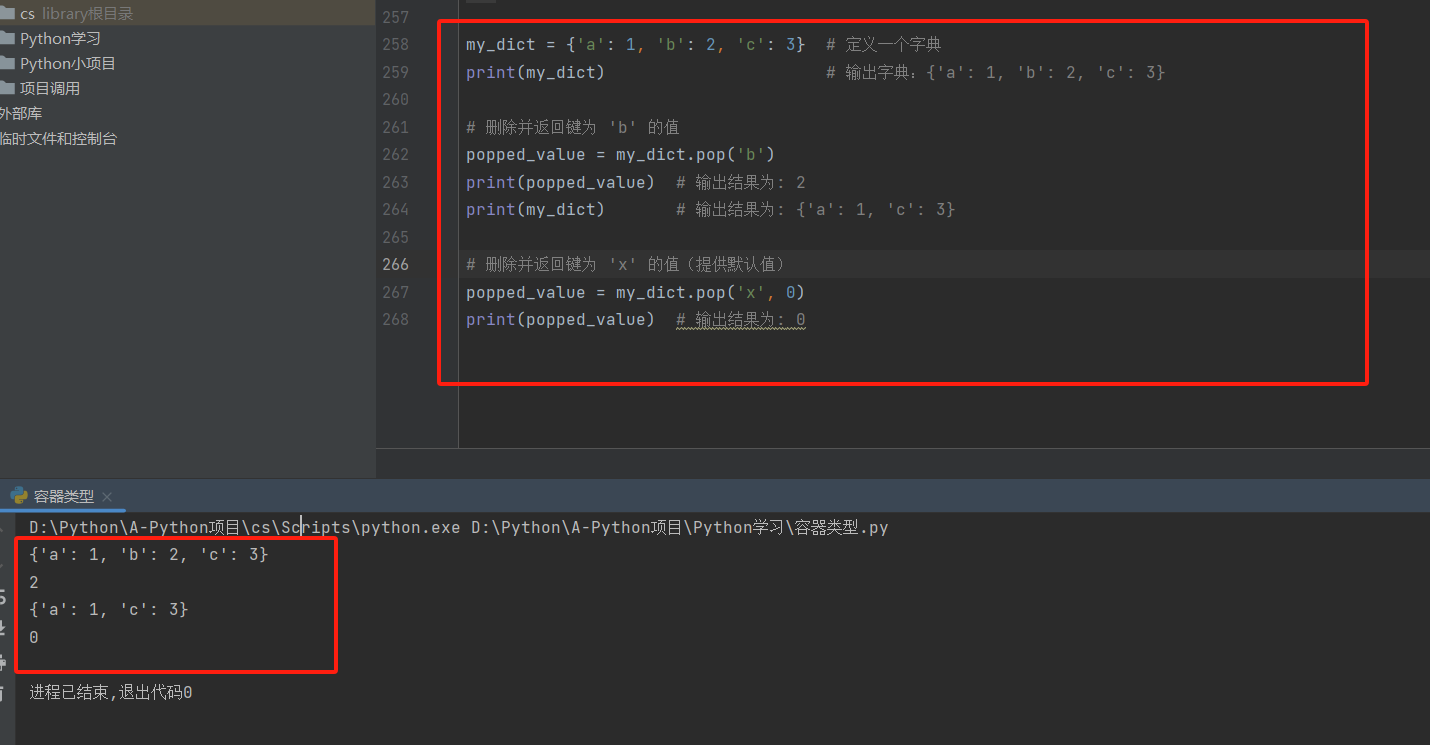1430x745 pixels.
Task: Click gutter line number 265
Action: (x=396, y=237)
